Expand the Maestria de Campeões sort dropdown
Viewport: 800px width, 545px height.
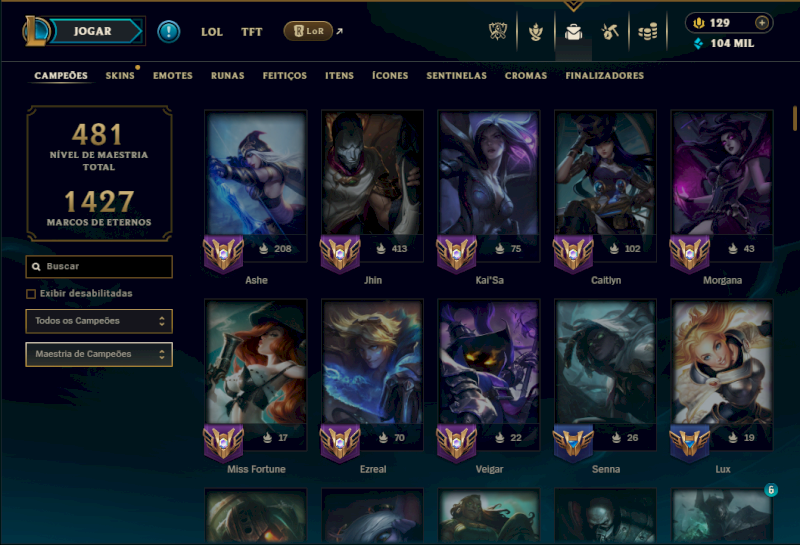99,354
